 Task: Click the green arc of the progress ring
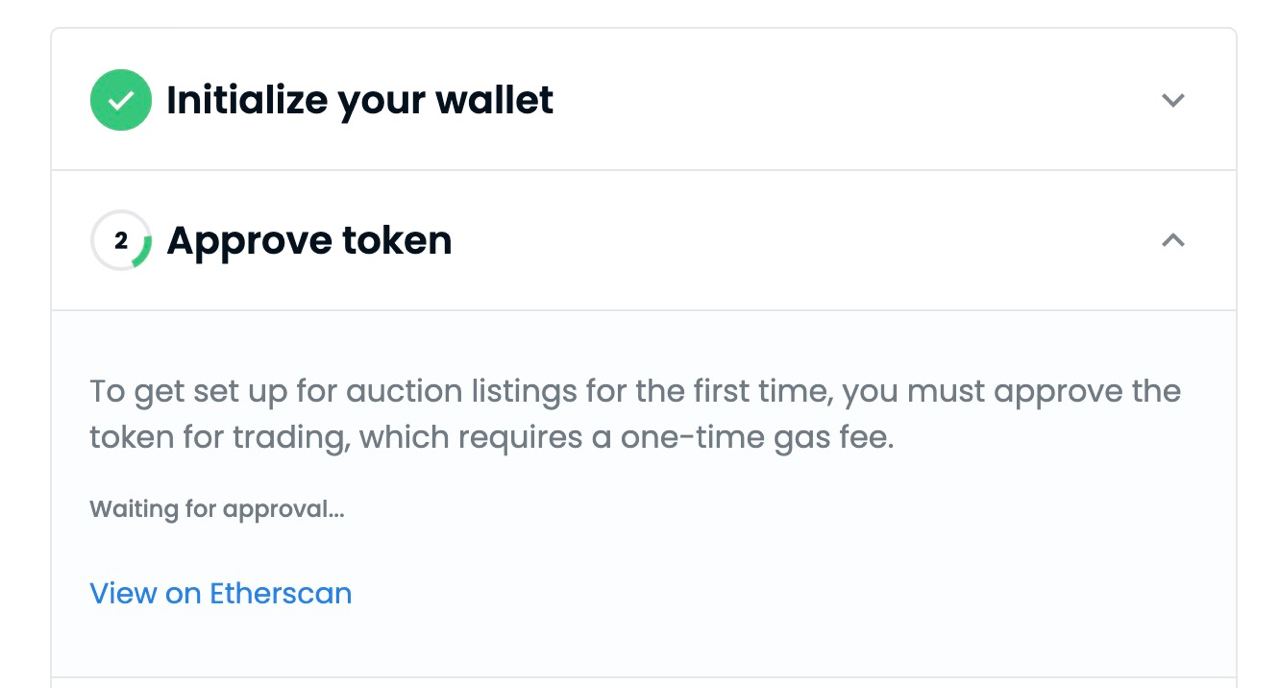(145, 250)
